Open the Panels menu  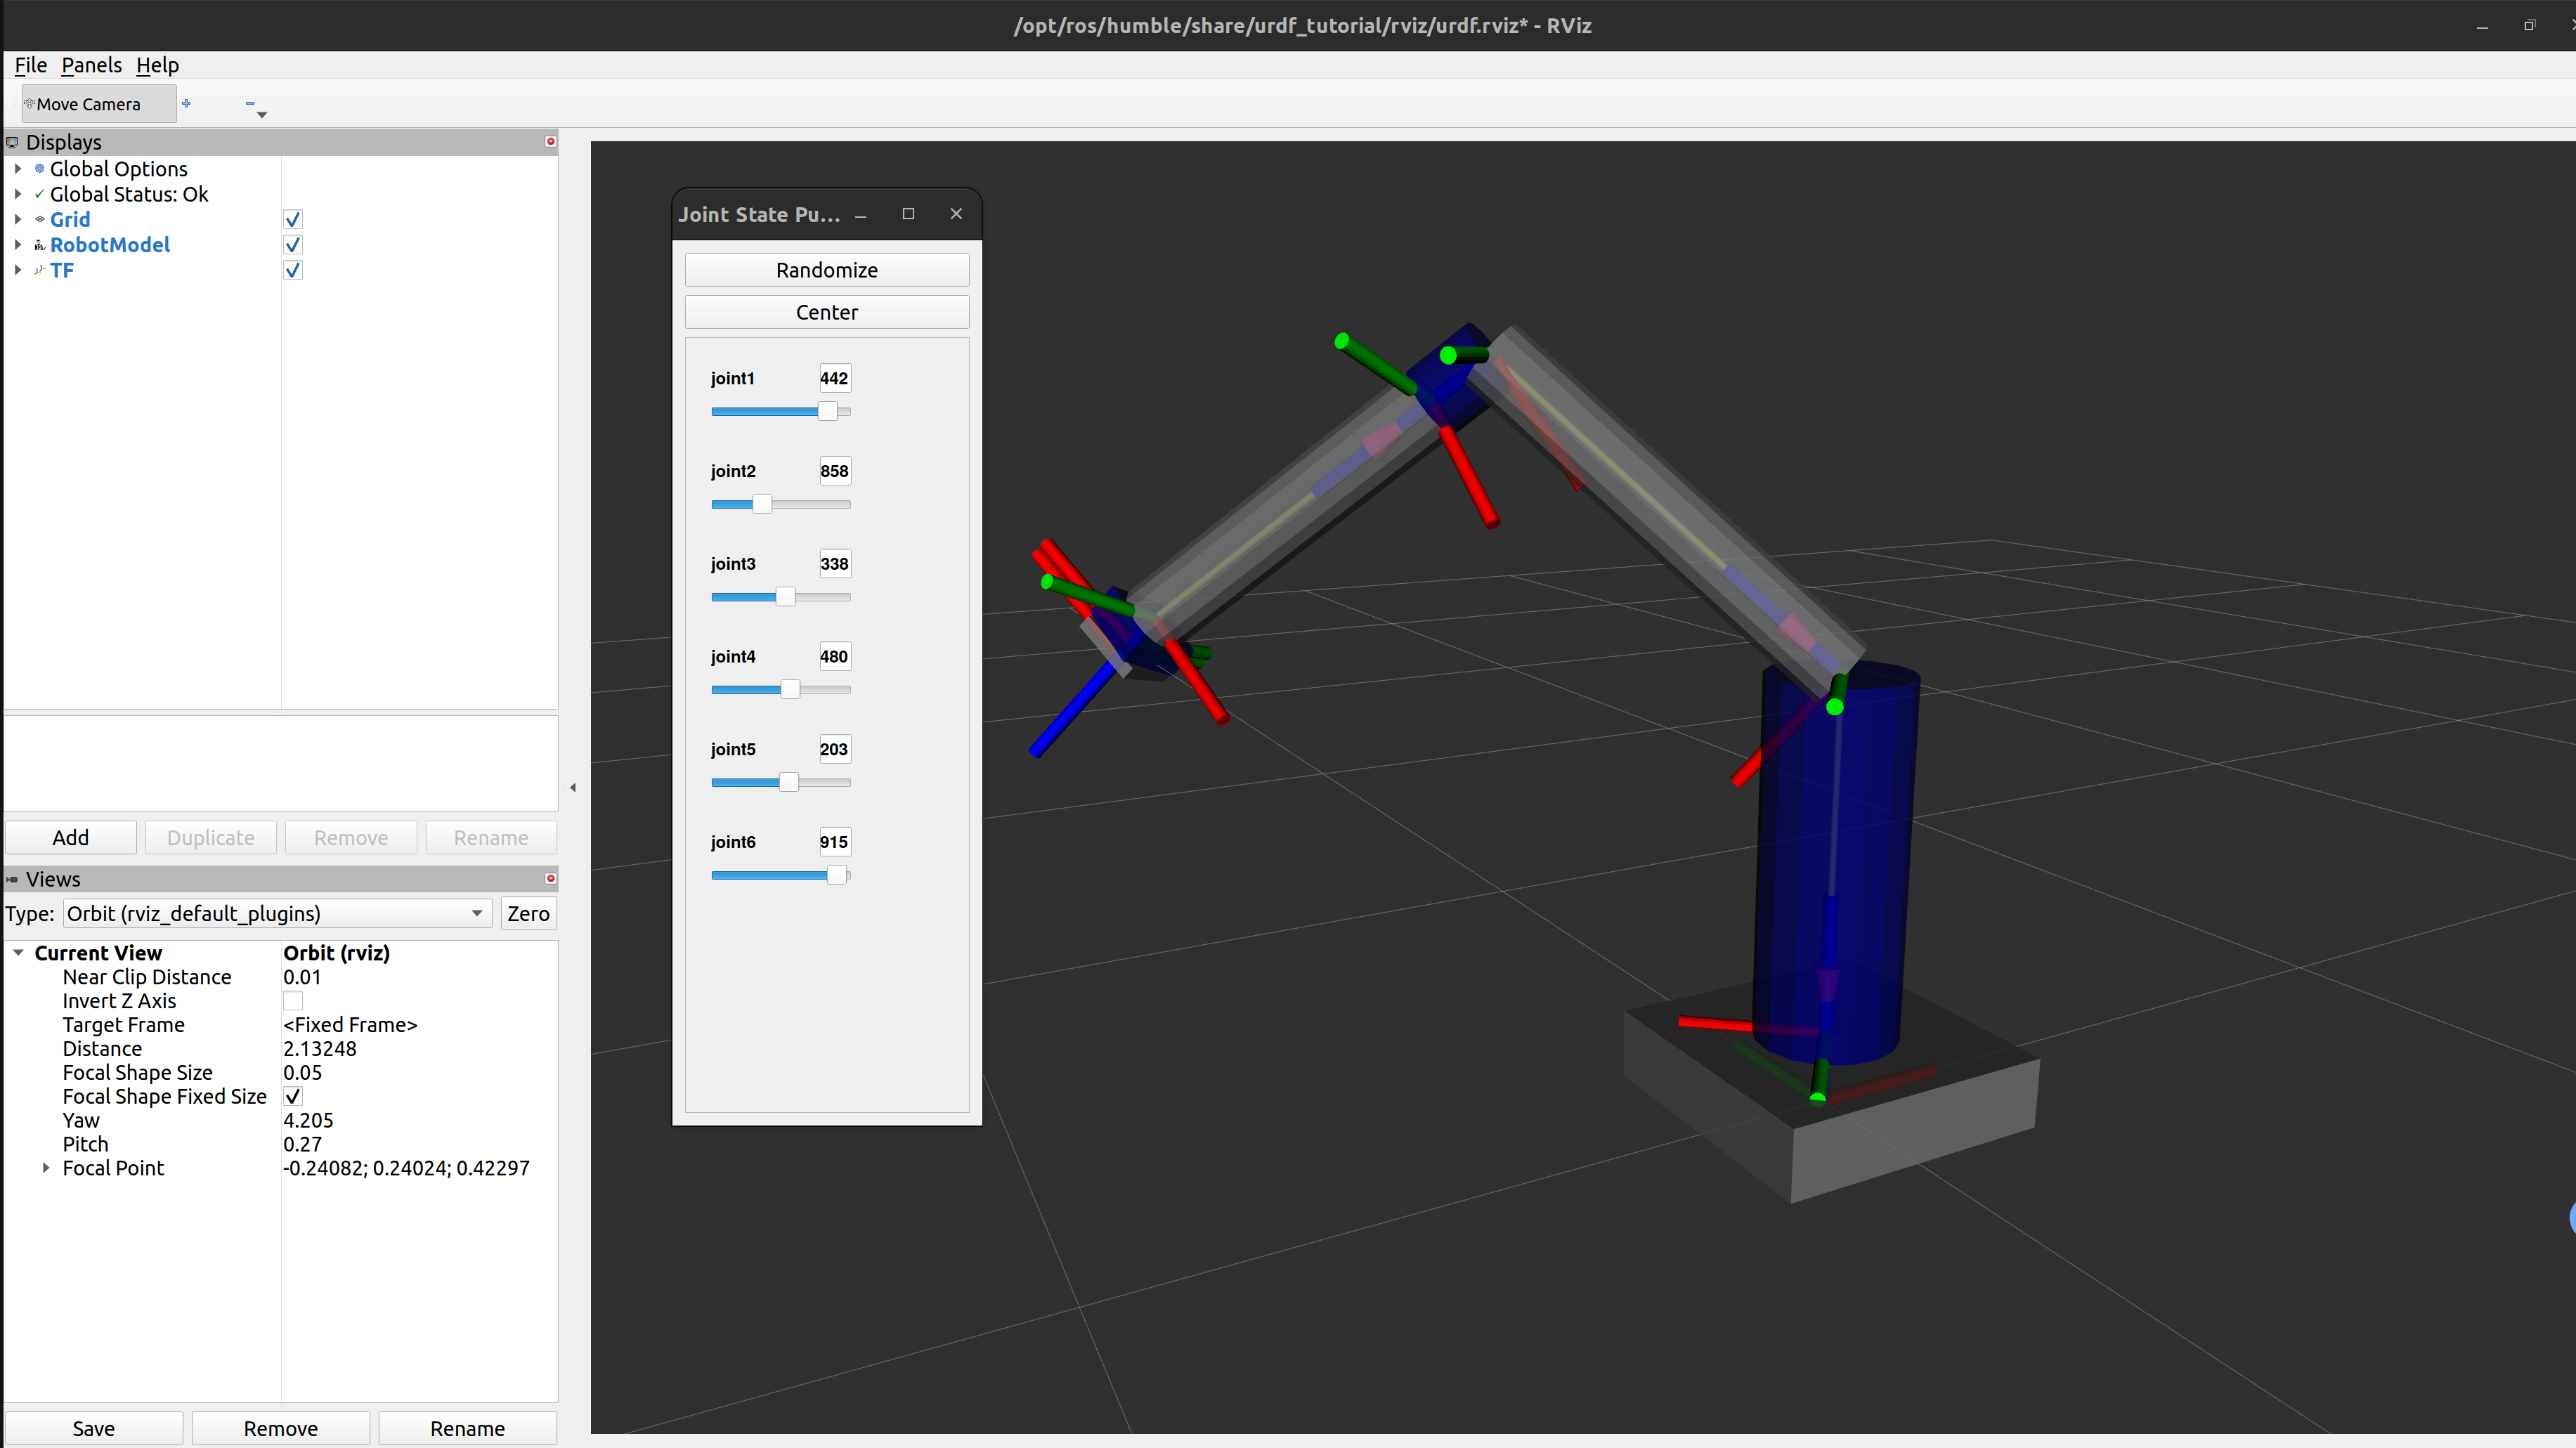[91, 65]
